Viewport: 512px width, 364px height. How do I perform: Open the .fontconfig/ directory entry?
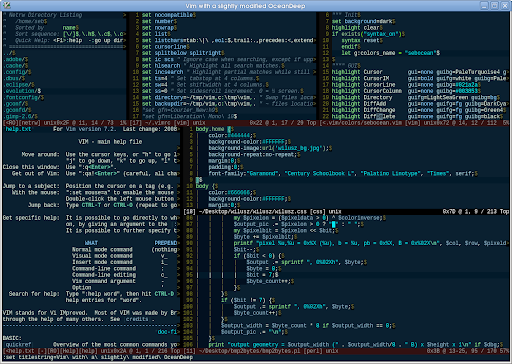click(22, 97)
